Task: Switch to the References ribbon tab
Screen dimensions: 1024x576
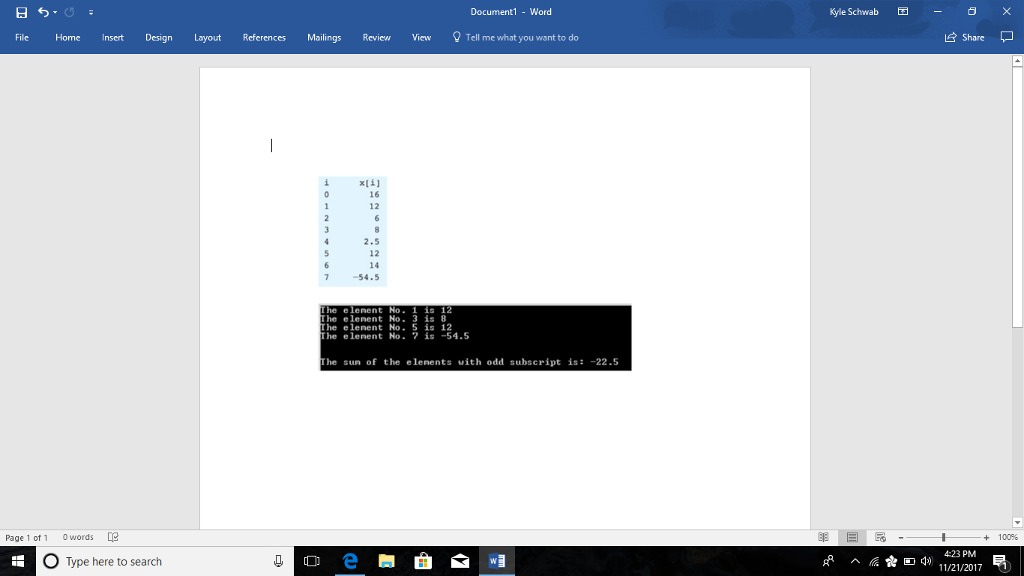Action: coord(263,37)
